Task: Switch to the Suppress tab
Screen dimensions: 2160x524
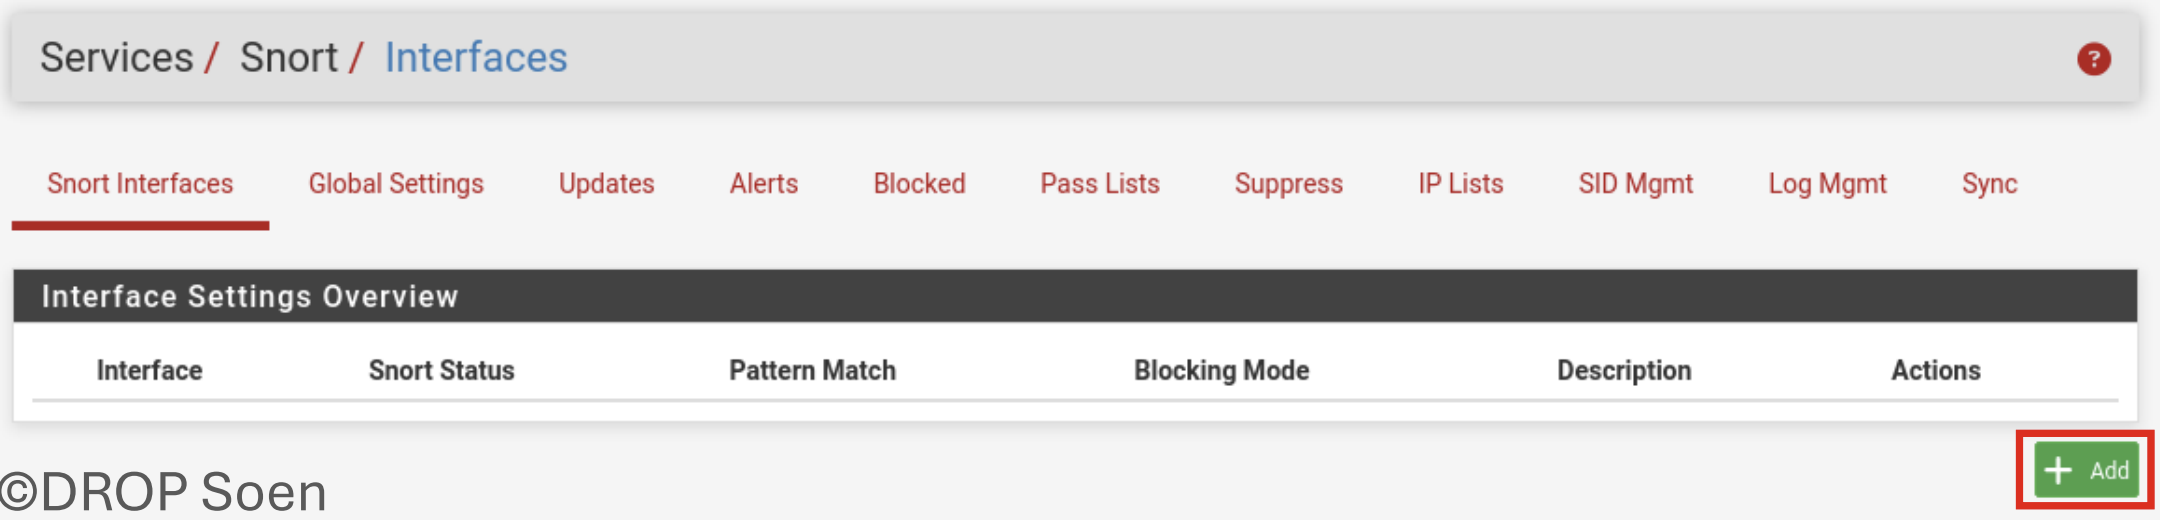Action: click(1288, 184)
